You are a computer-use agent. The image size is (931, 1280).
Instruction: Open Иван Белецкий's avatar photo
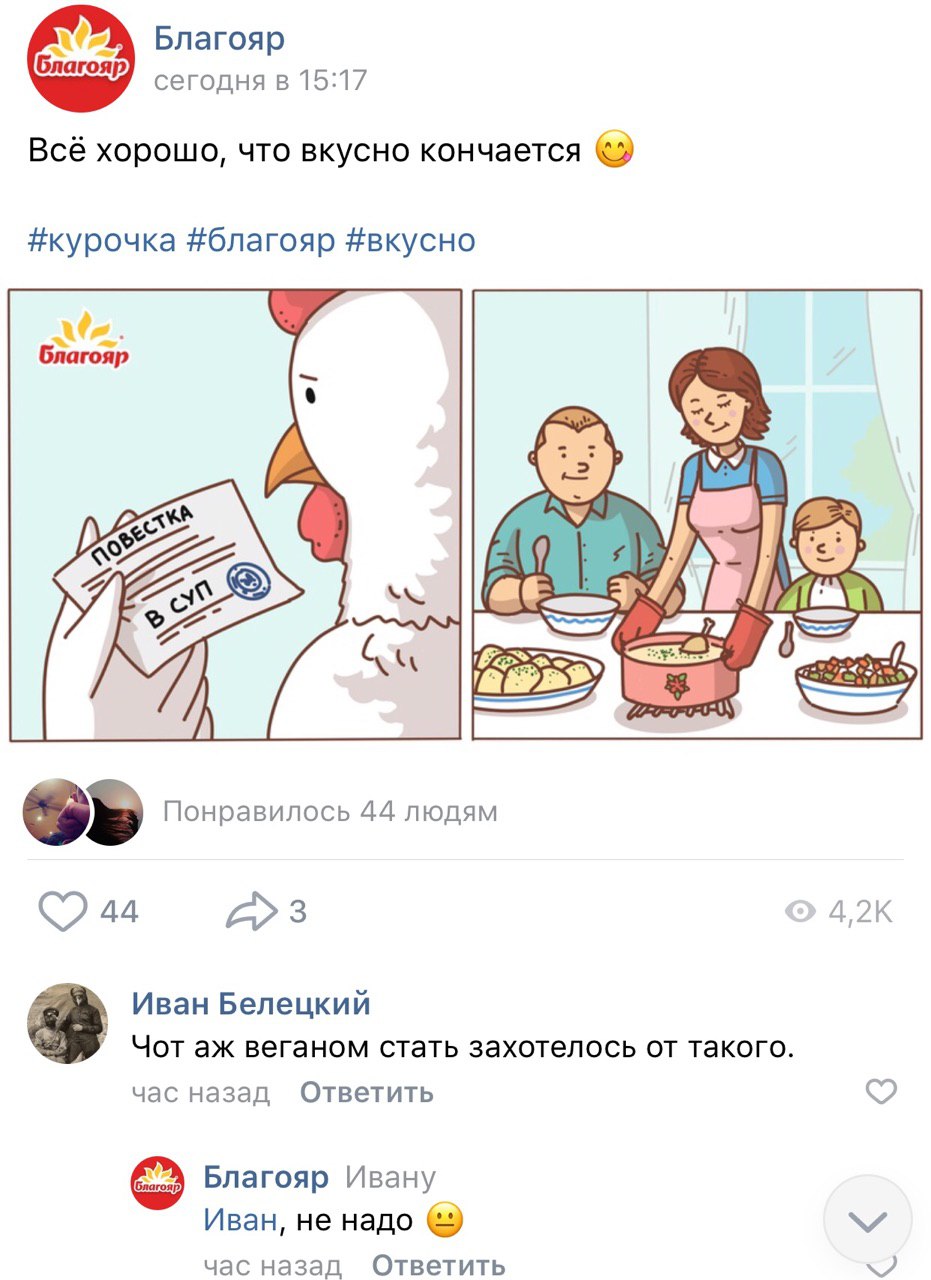67,1023
